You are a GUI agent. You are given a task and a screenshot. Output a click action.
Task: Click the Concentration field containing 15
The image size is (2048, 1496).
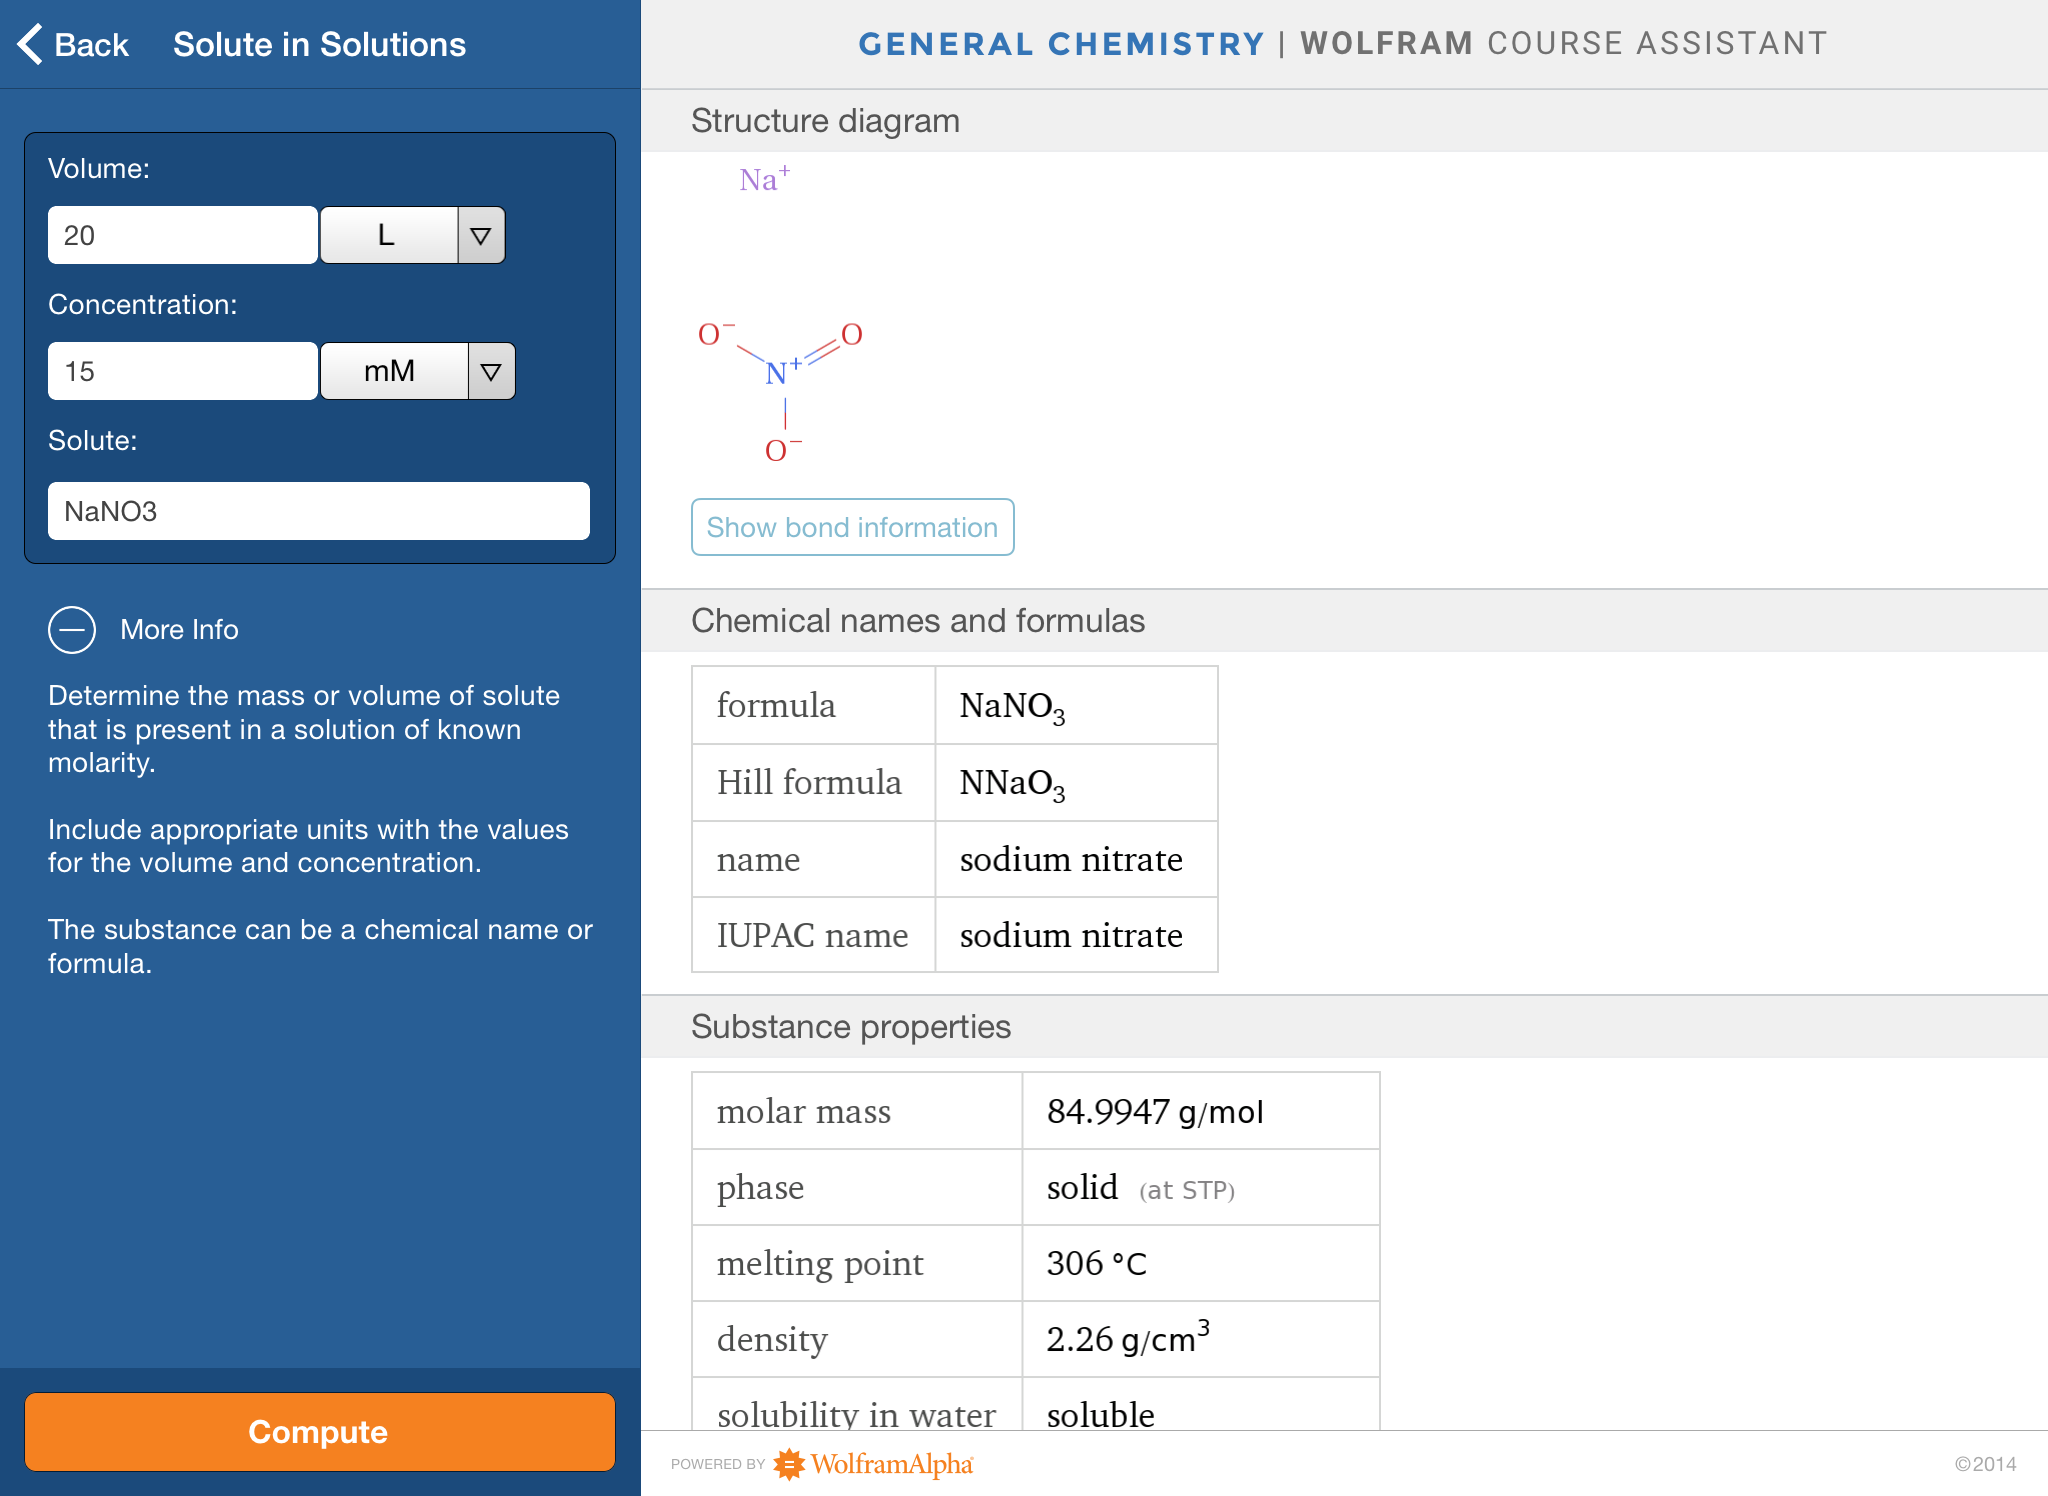pyautogui.click(x=182, y=372)
